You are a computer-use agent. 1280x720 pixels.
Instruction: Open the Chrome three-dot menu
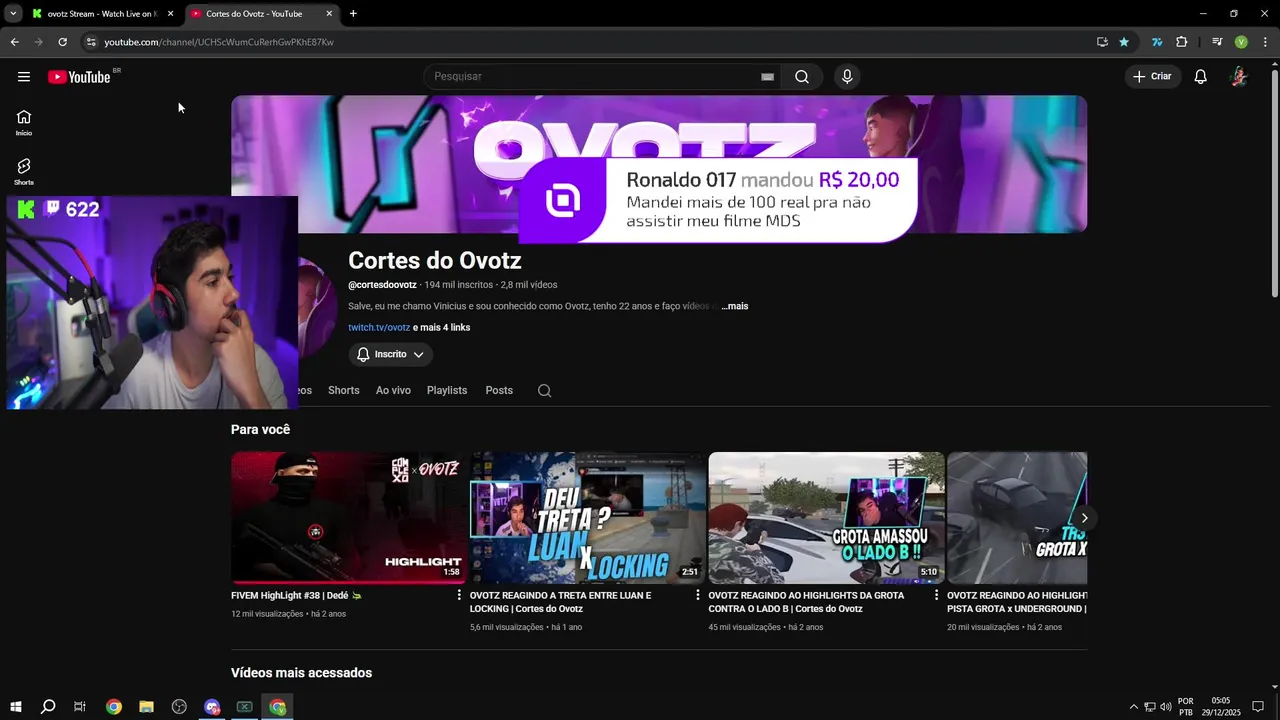tap(1265, 42)
